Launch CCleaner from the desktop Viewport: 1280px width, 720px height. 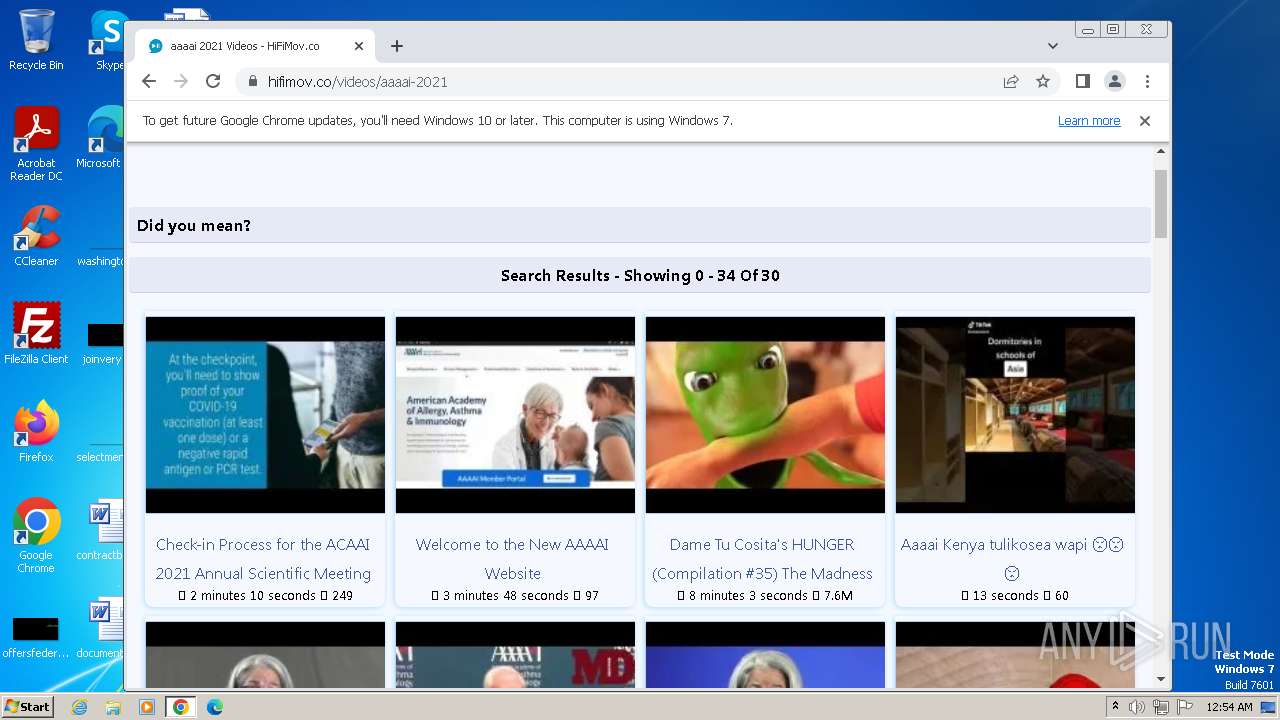36,236
